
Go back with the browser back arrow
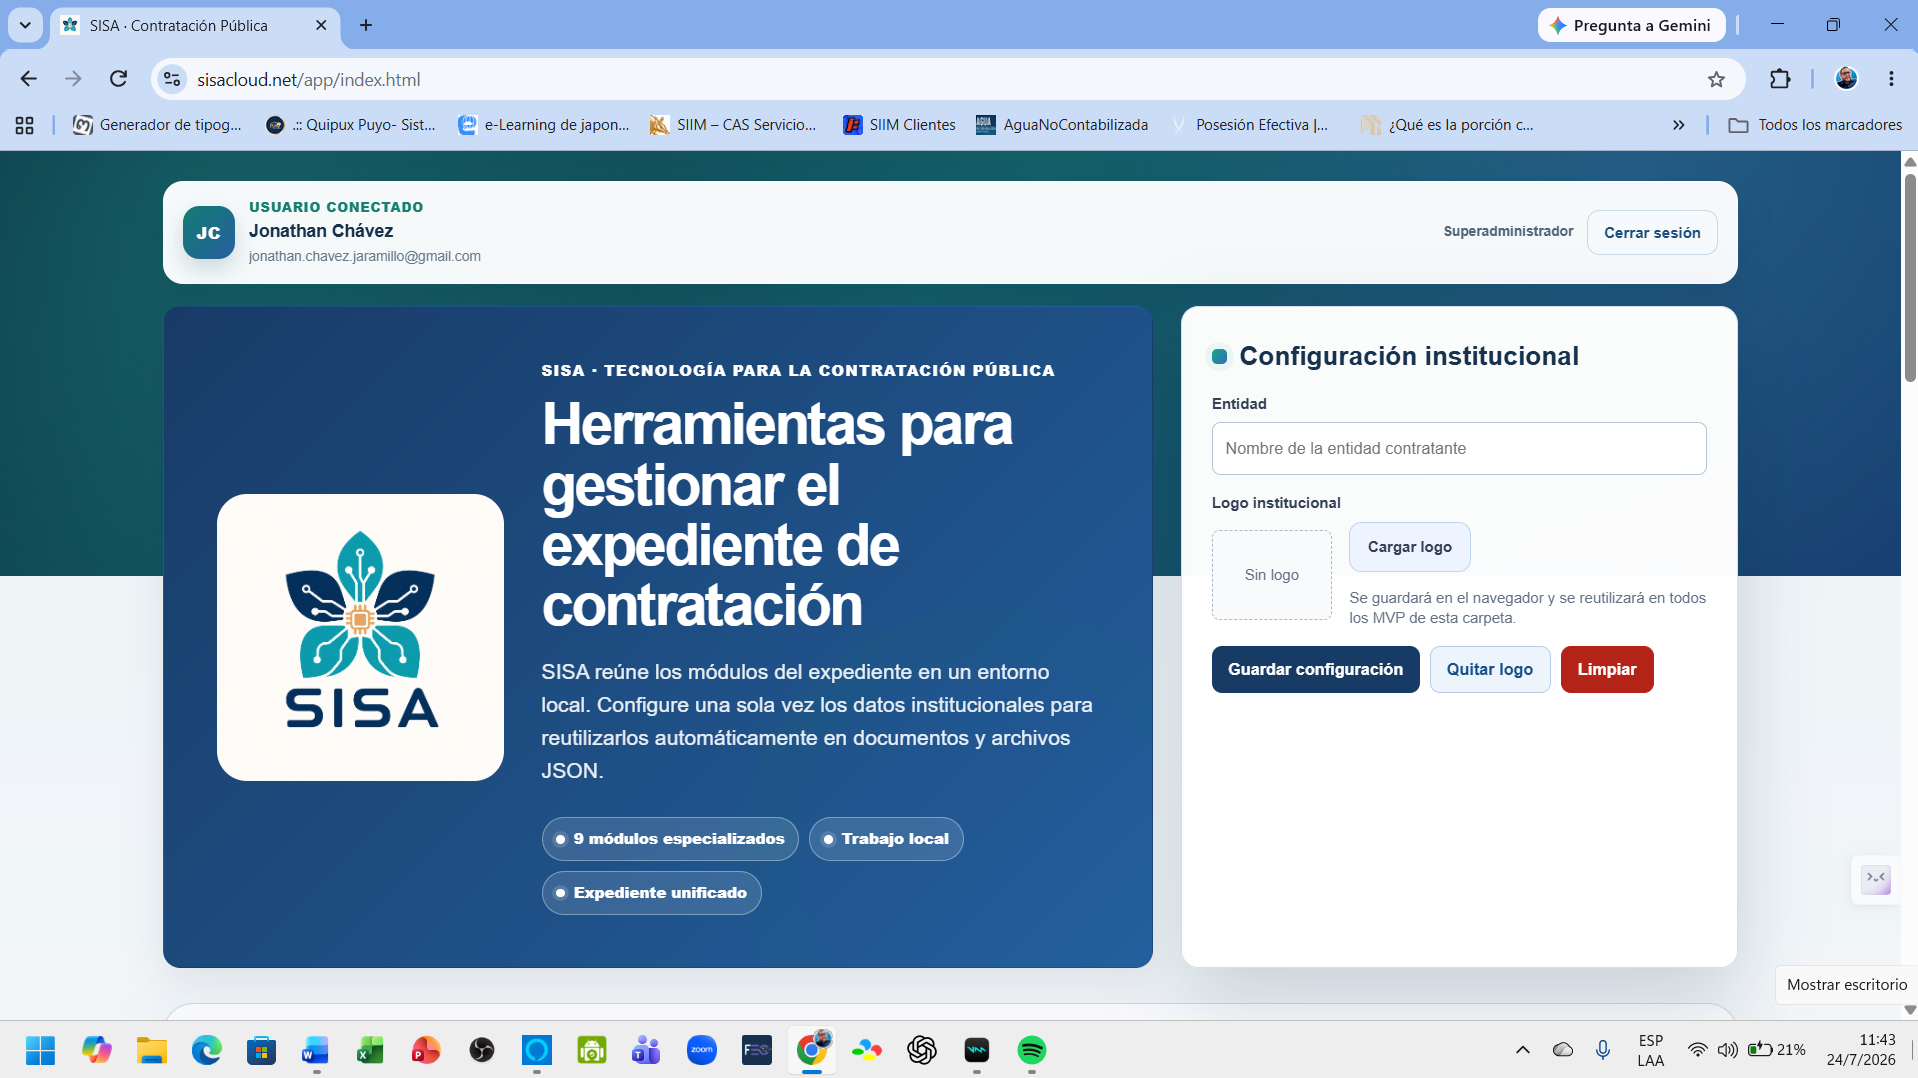click(x=29, y=79)
